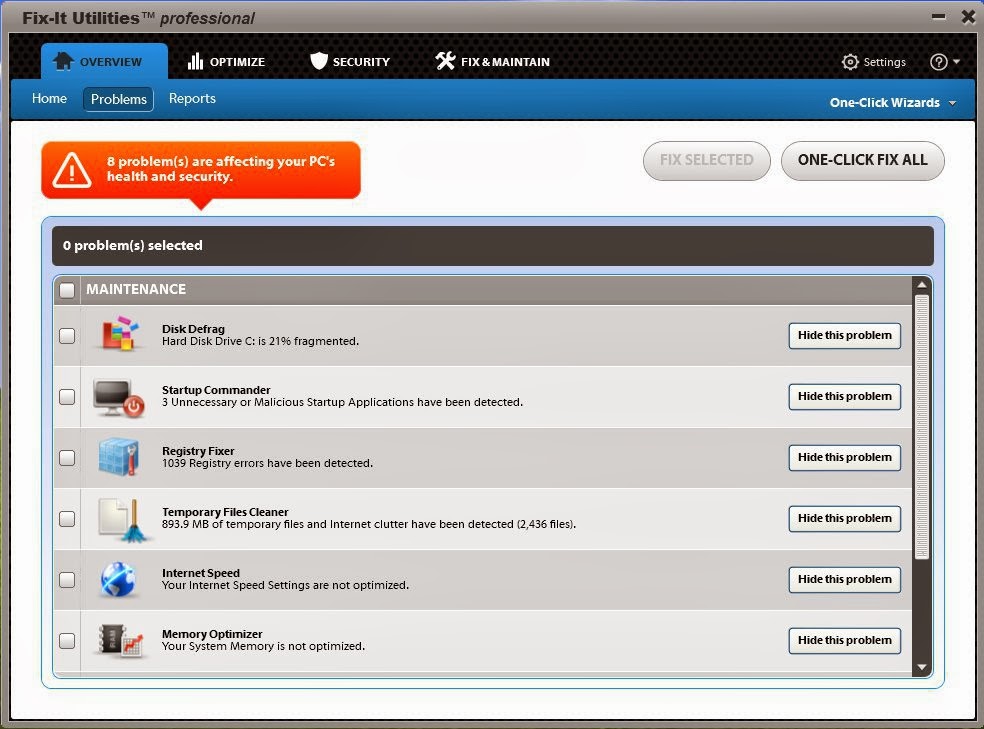Open the help menu dropdown arrow
This screenshot has width=984, height=729.
pyautogui.click(x=956, y=61)
